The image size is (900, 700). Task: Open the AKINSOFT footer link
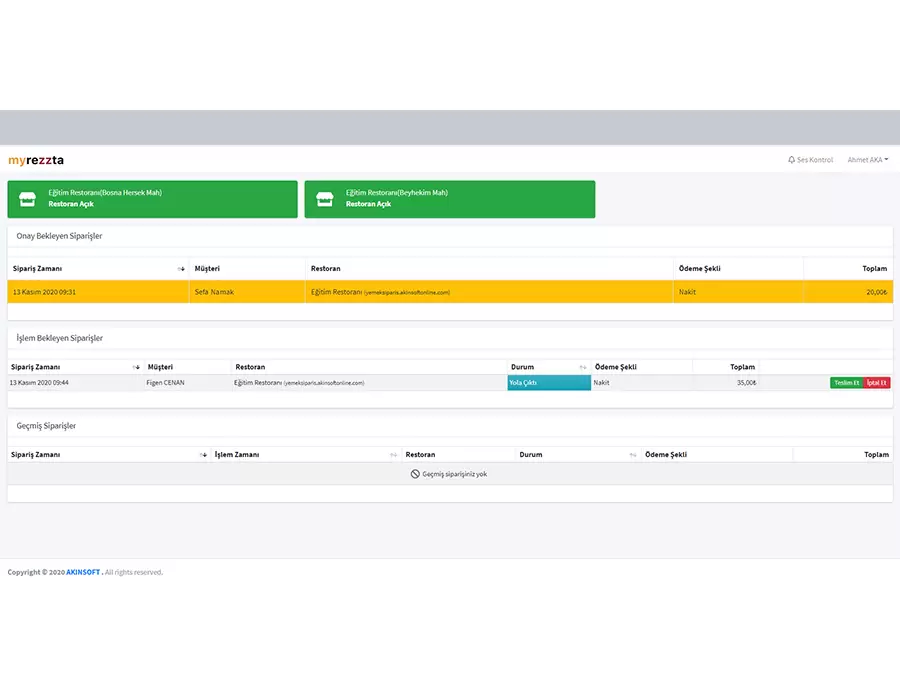83,572
